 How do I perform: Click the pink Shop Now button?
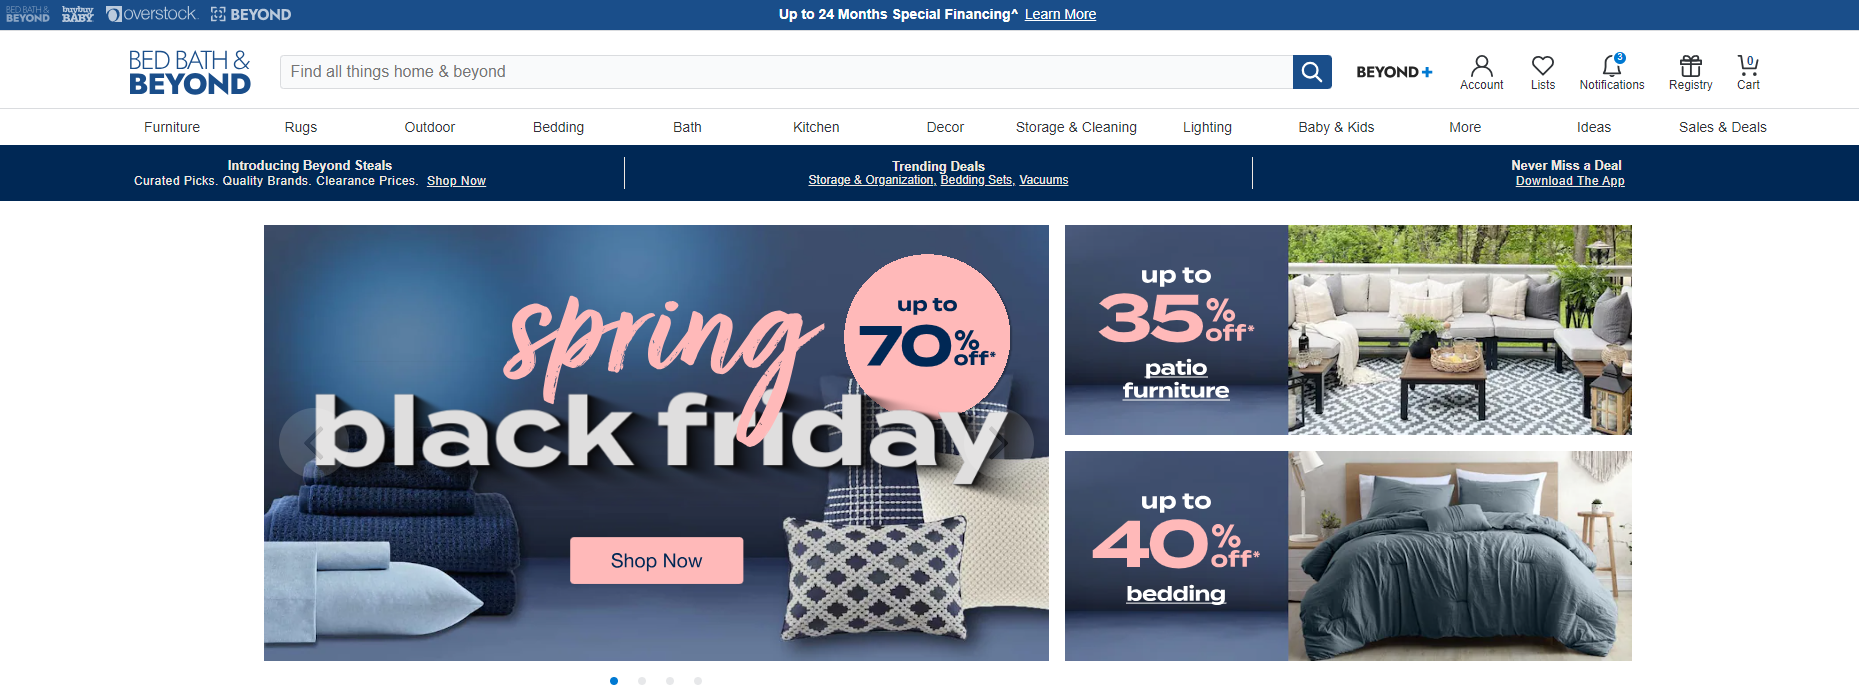(656, 561)
